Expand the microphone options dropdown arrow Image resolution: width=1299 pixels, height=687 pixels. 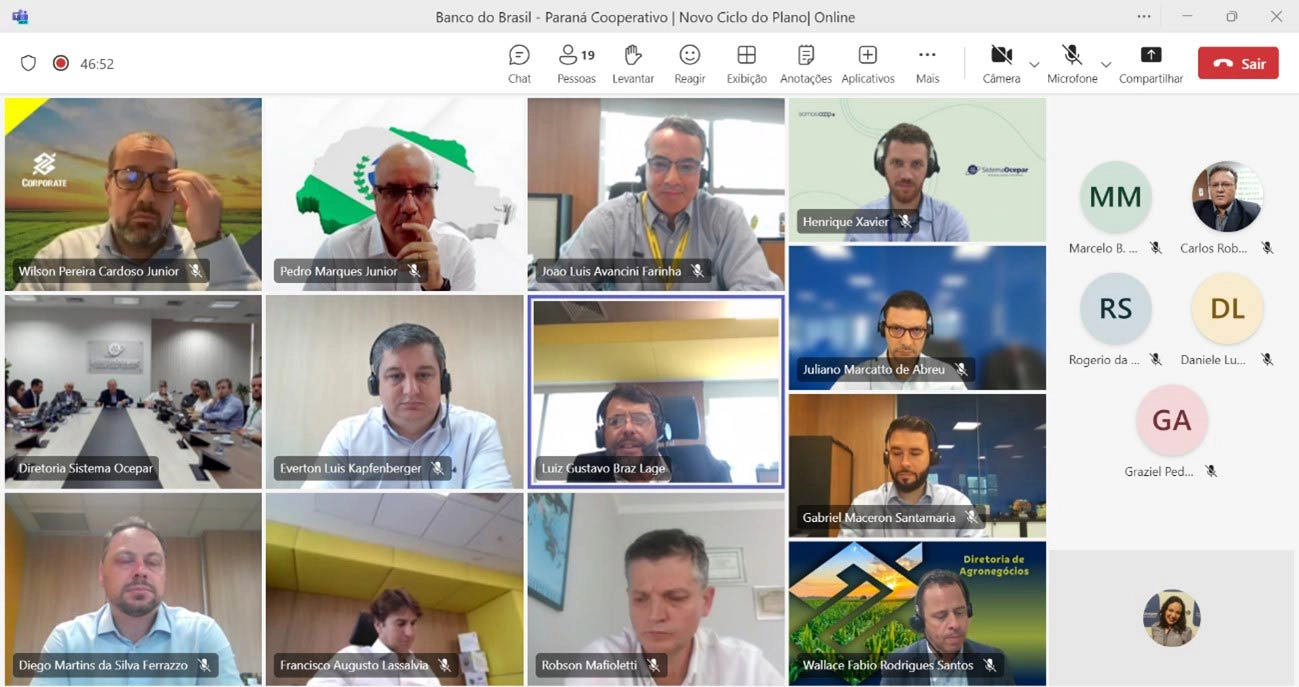pyautogui.click(x=1105, y=64)
